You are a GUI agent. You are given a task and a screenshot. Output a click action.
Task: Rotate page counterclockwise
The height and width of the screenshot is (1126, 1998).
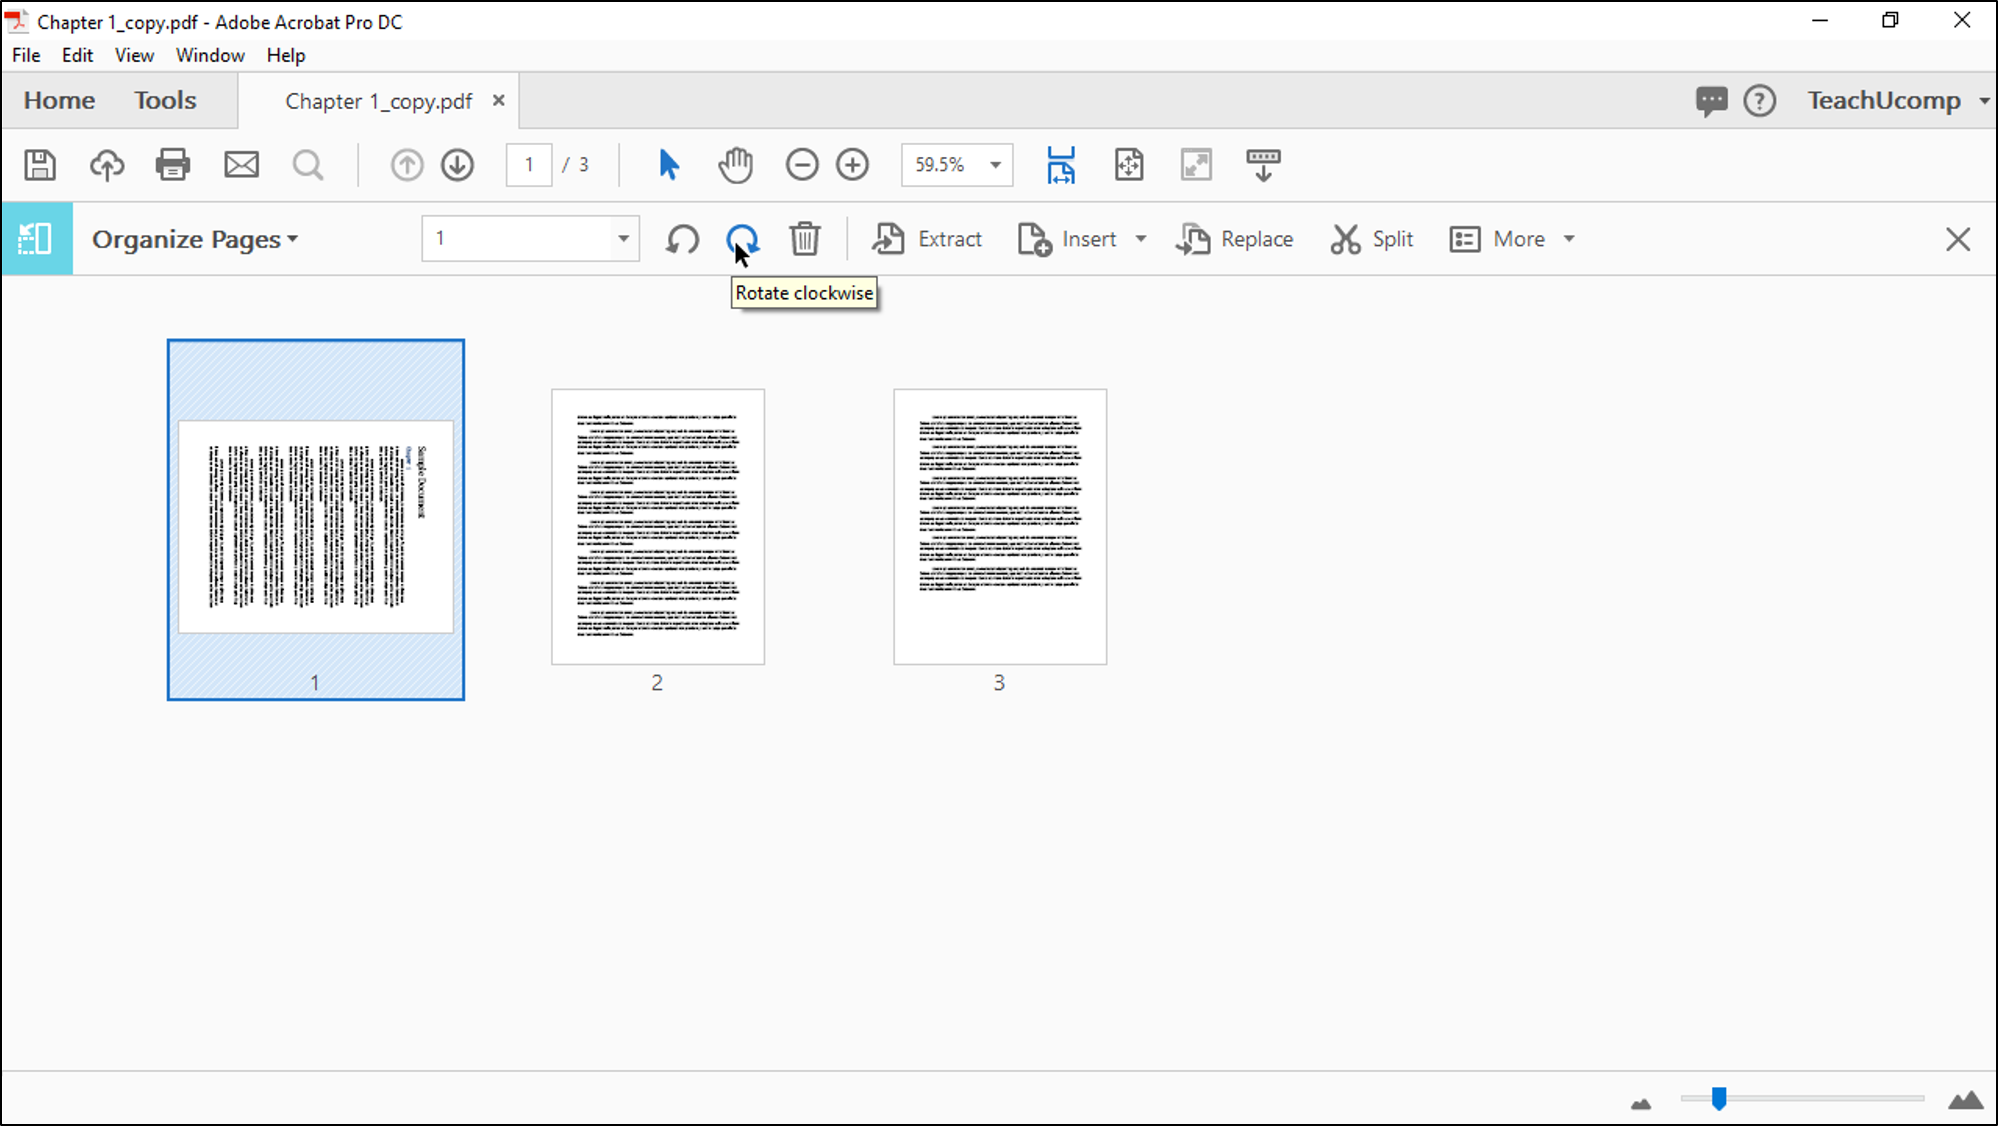683,239
